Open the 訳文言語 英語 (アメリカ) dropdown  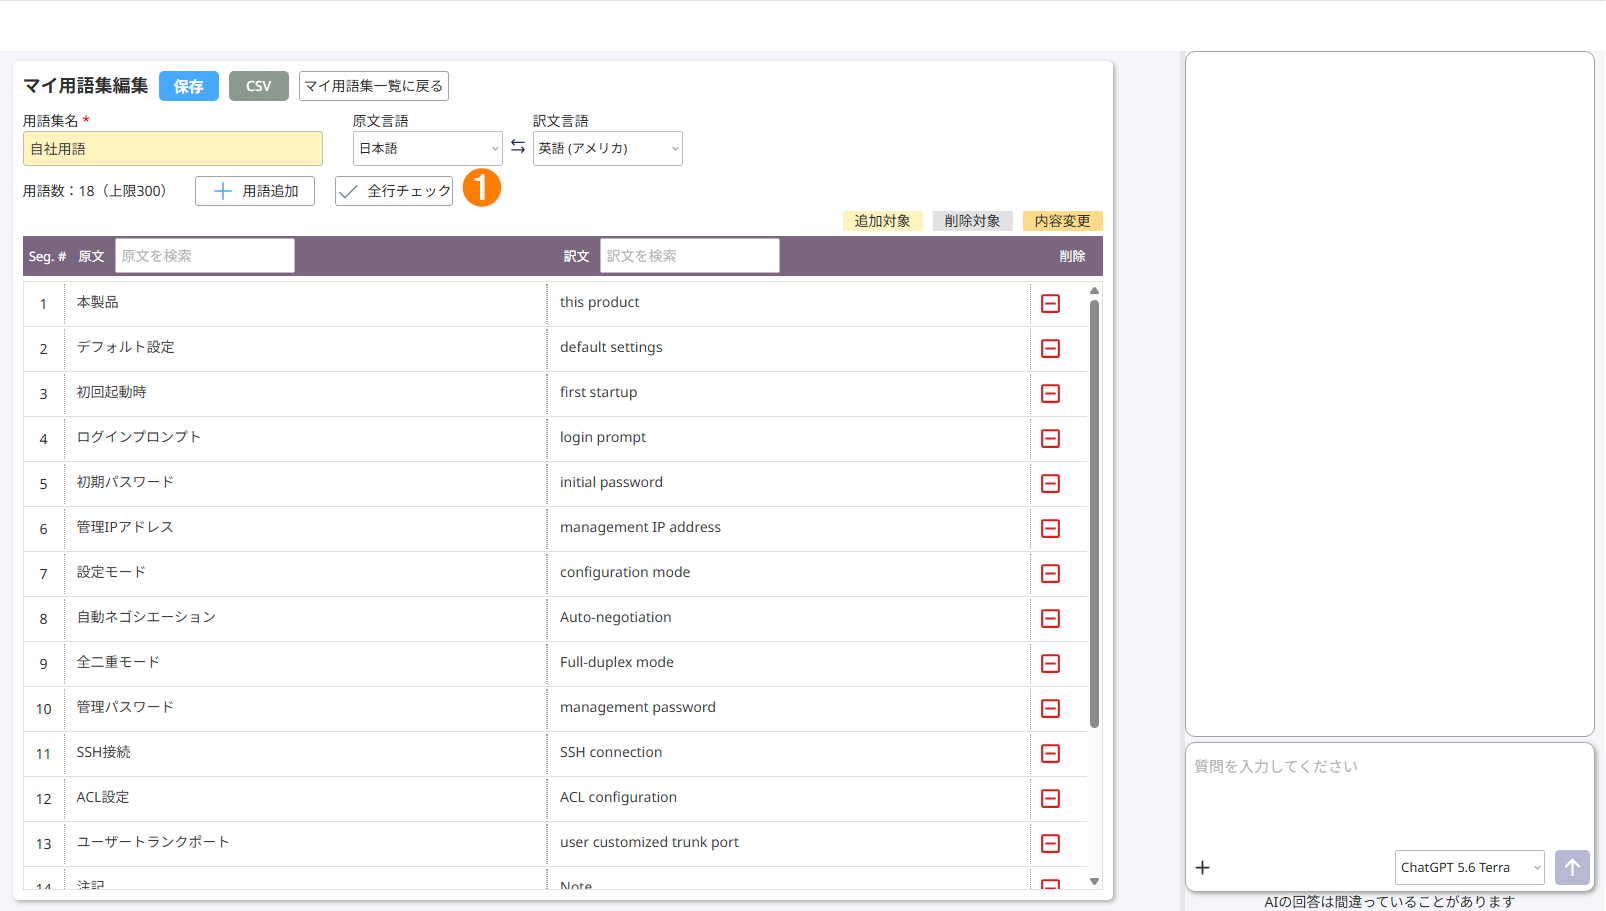(607, 148)
